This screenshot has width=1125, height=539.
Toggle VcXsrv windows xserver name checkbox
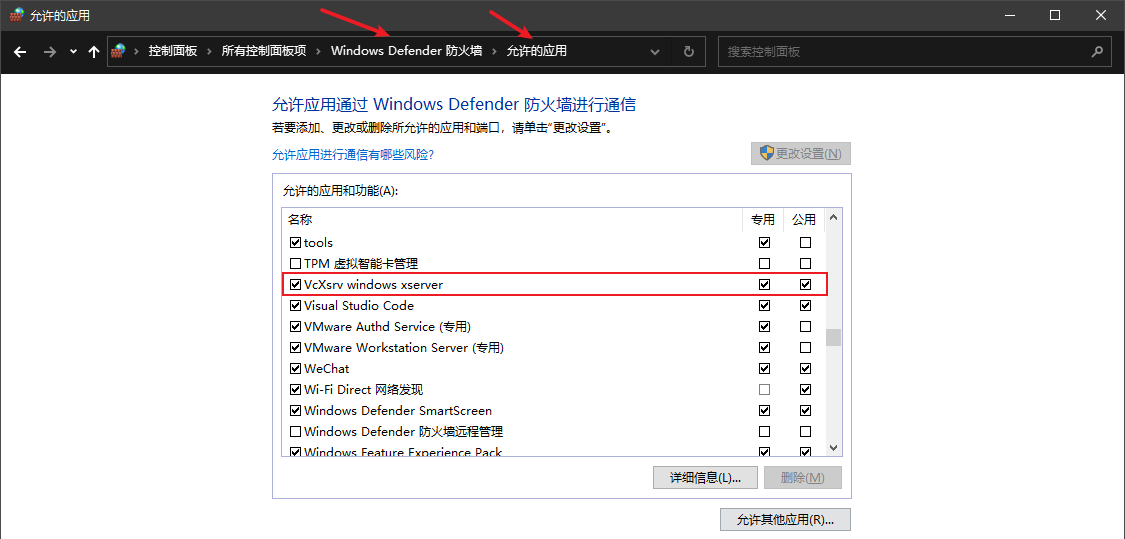coord(295,284)
